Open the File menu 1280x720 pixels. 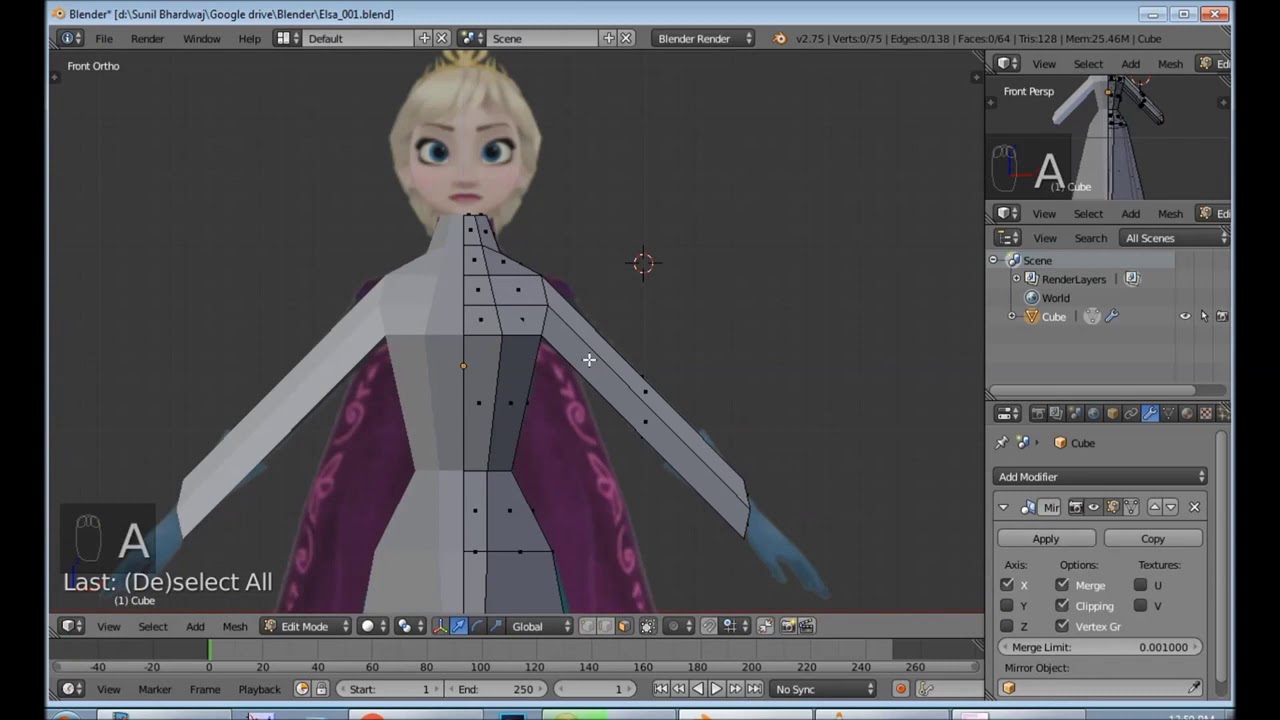click(x=104, y=38)
